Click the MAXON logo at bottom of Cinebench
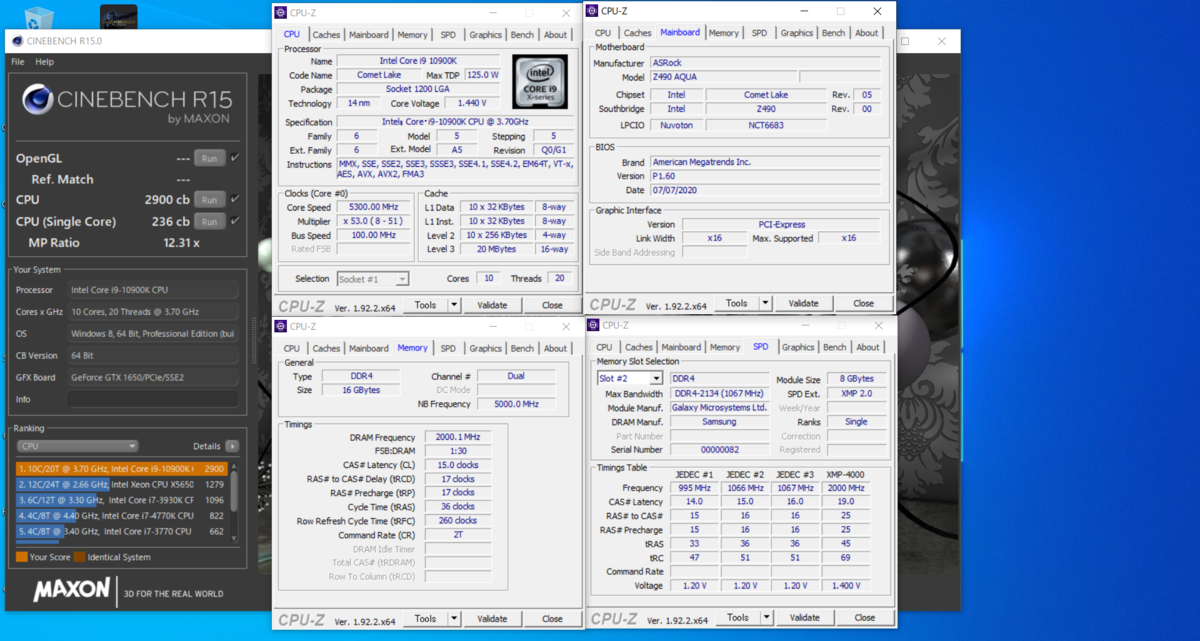Screen dimensions: 1200x641 tap(71, 590)
